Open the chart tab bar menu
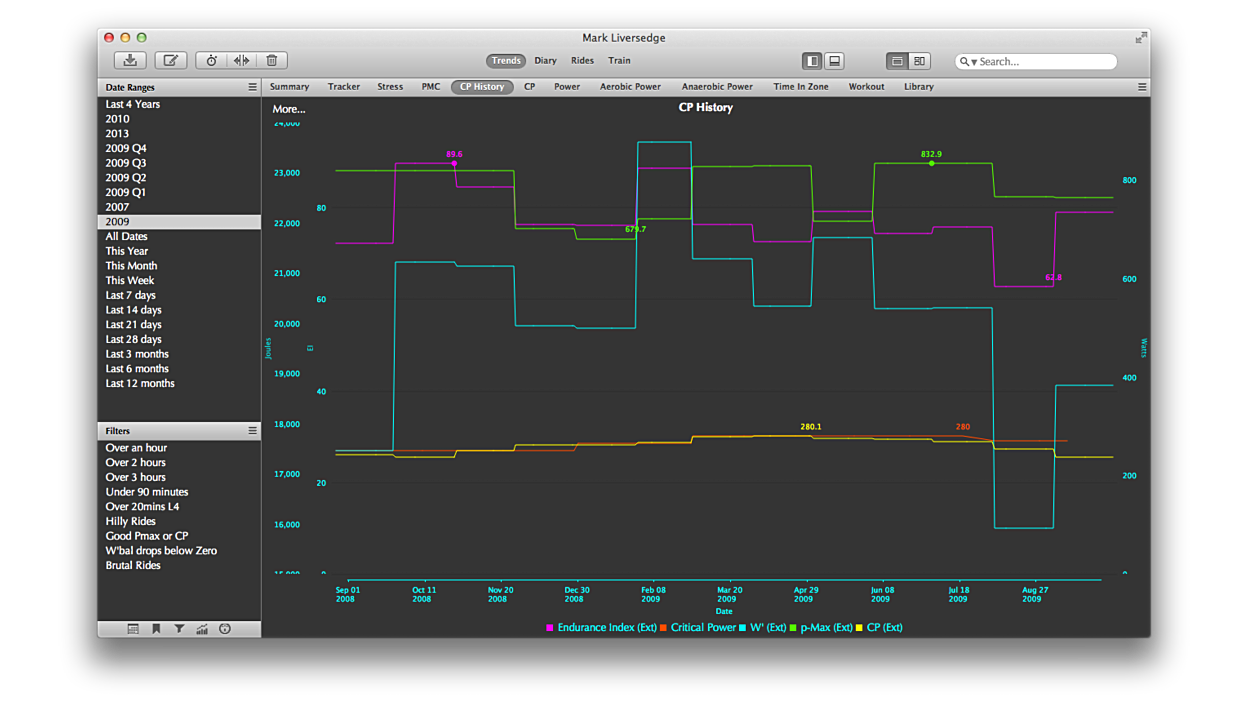 pyautogui.click(x=1141, y=87)
